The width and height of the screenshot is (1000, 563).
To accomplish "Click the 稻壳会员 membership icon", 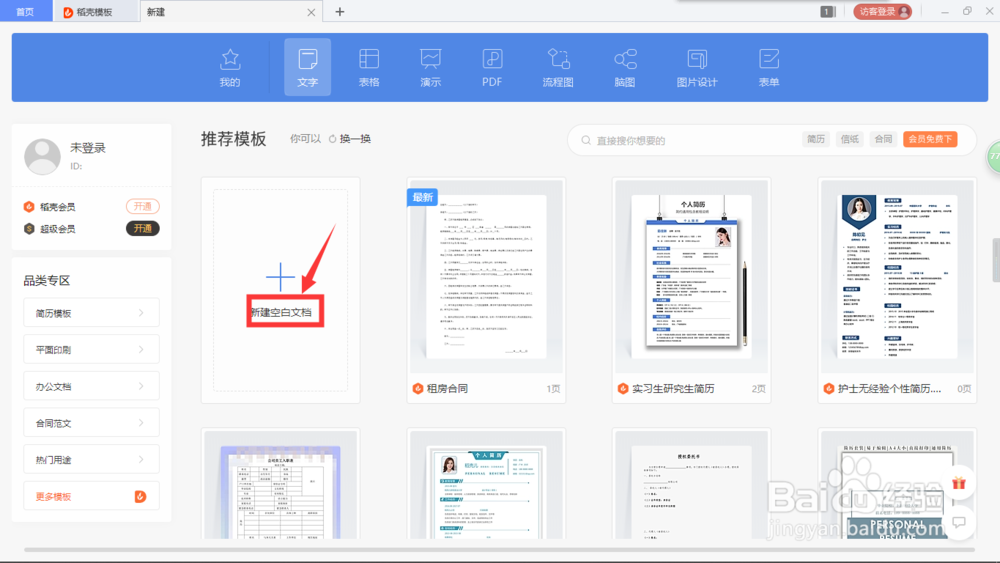I will pyautogui.click(x=29, y=207).
